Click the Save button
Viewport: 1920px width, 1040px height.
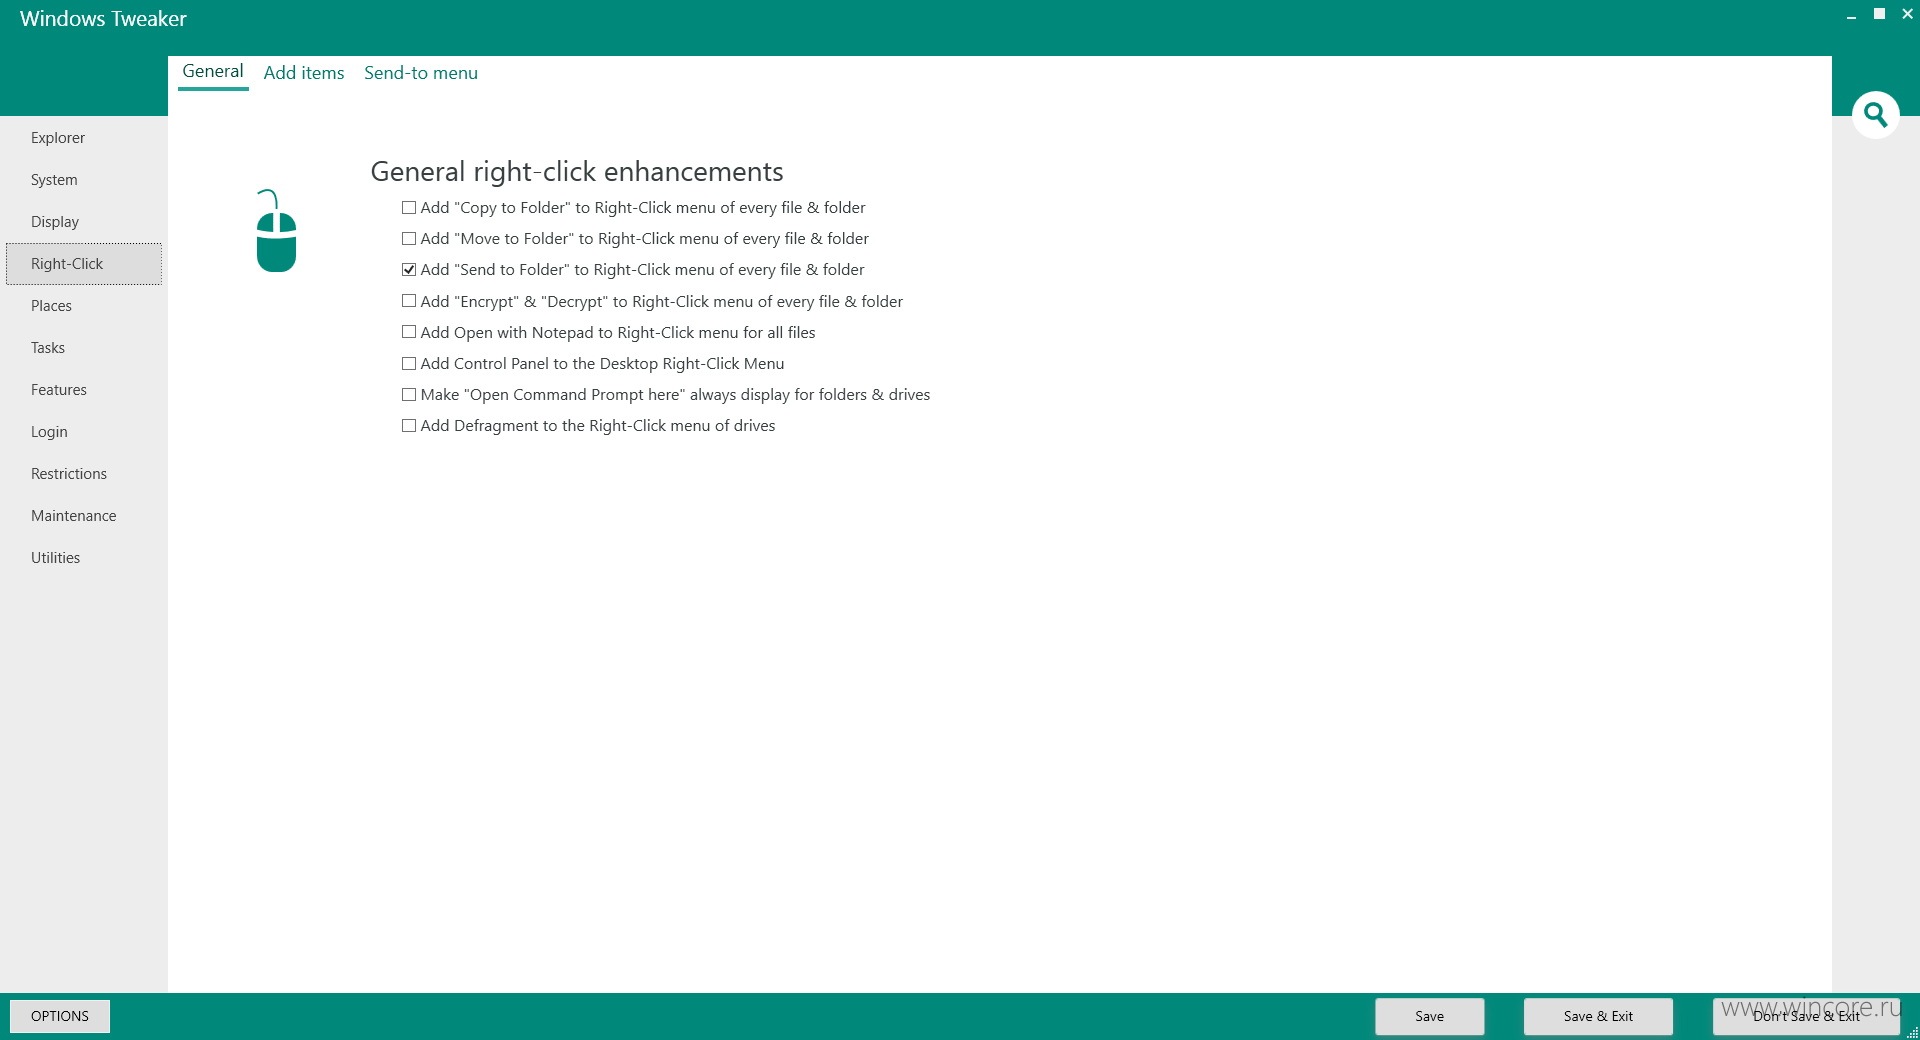pos(1429,1016)
